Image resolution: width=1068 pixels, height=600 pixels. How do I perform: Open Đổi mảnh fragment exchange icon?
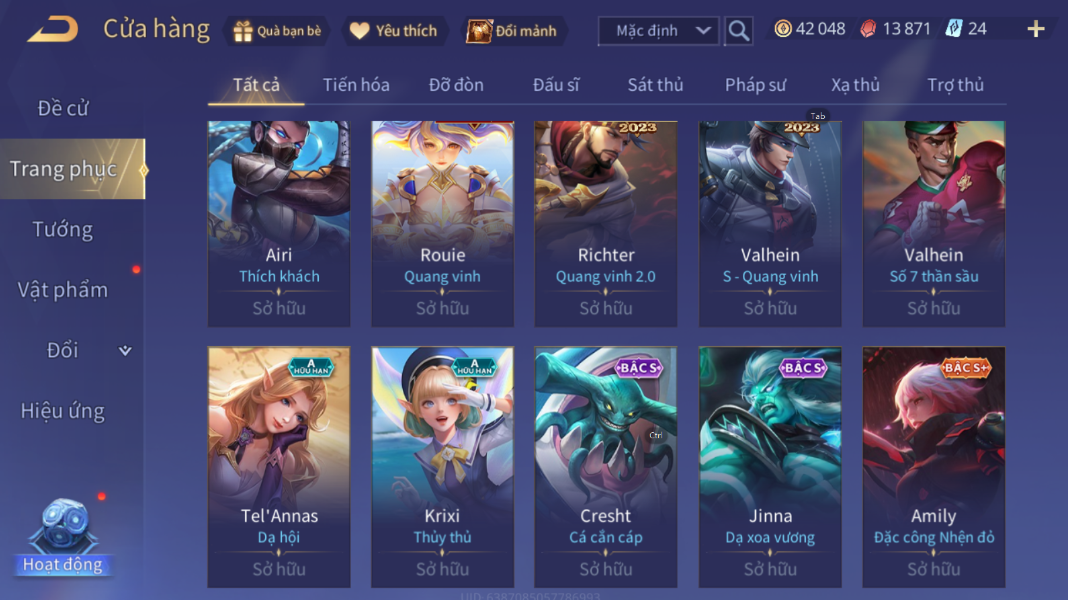pos(479,31)
